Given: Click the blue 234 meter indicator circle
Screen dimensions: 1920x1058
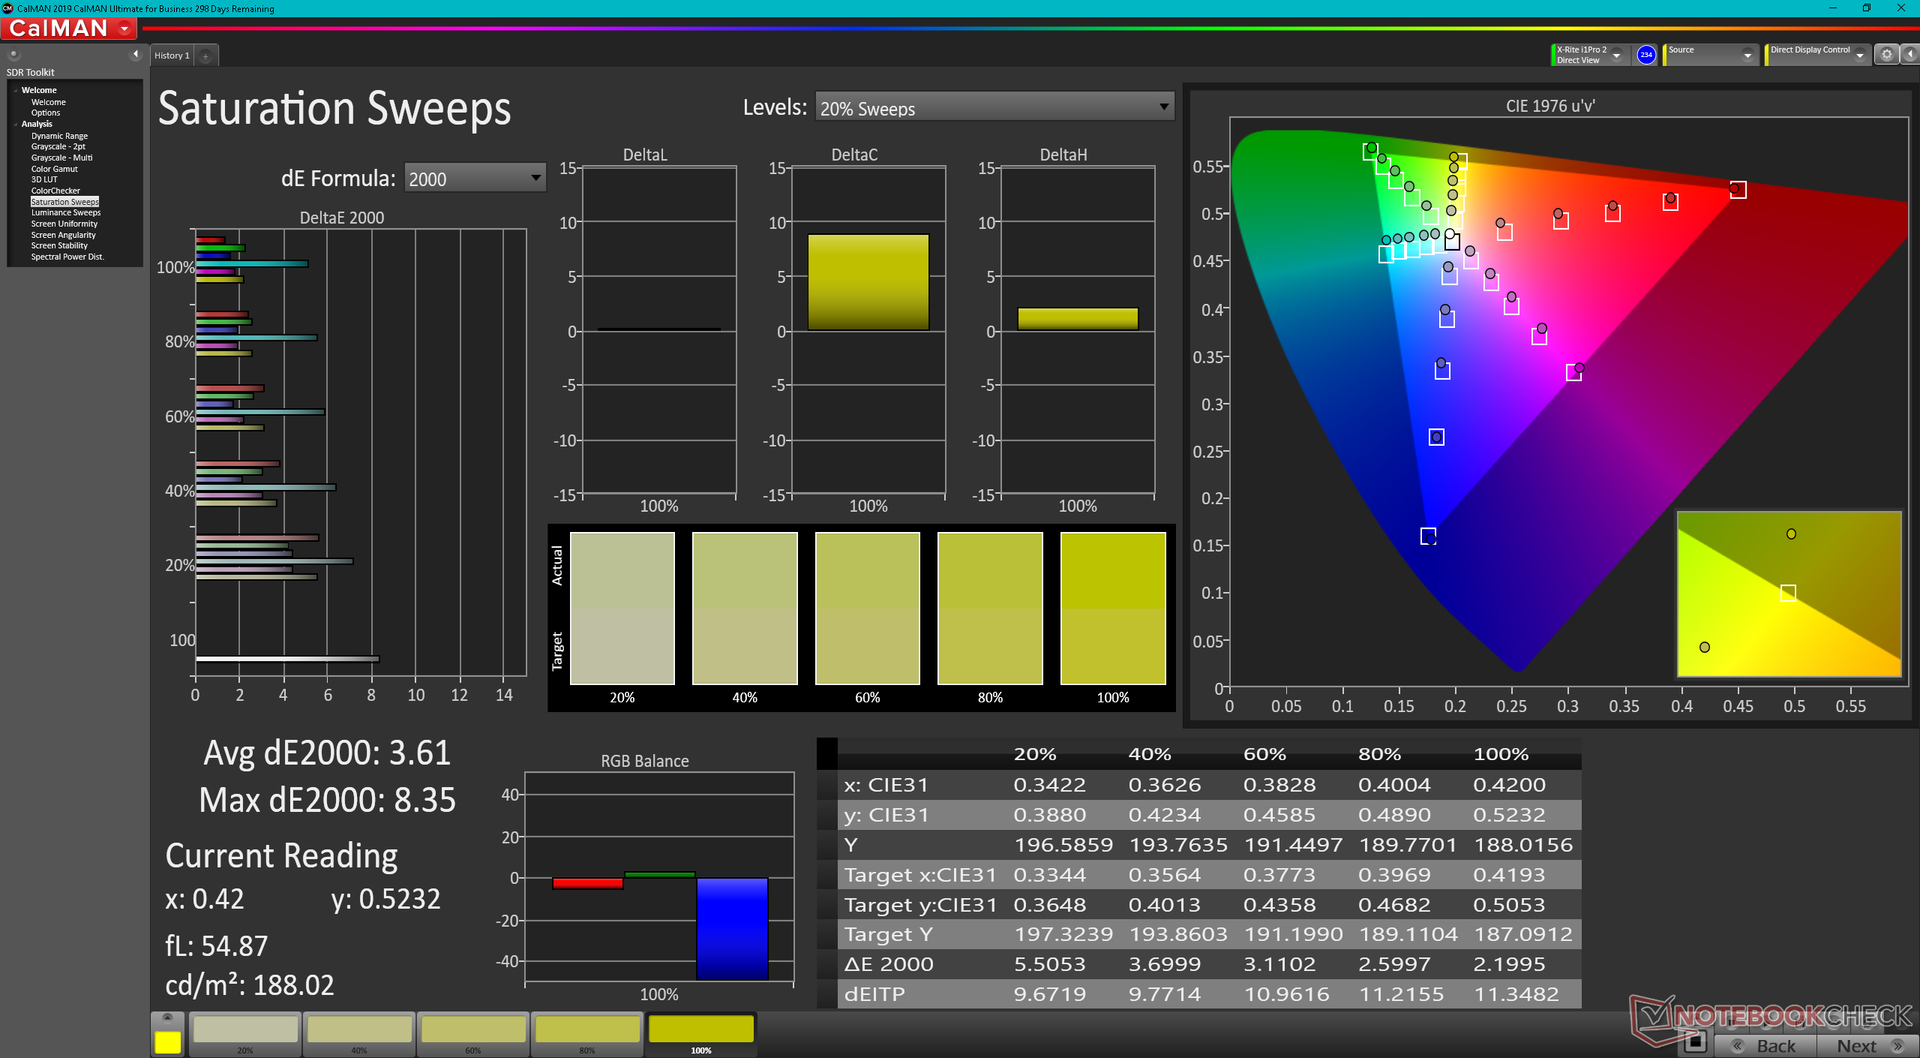Looking at the screenshot, I should (x=1646, y=55).
